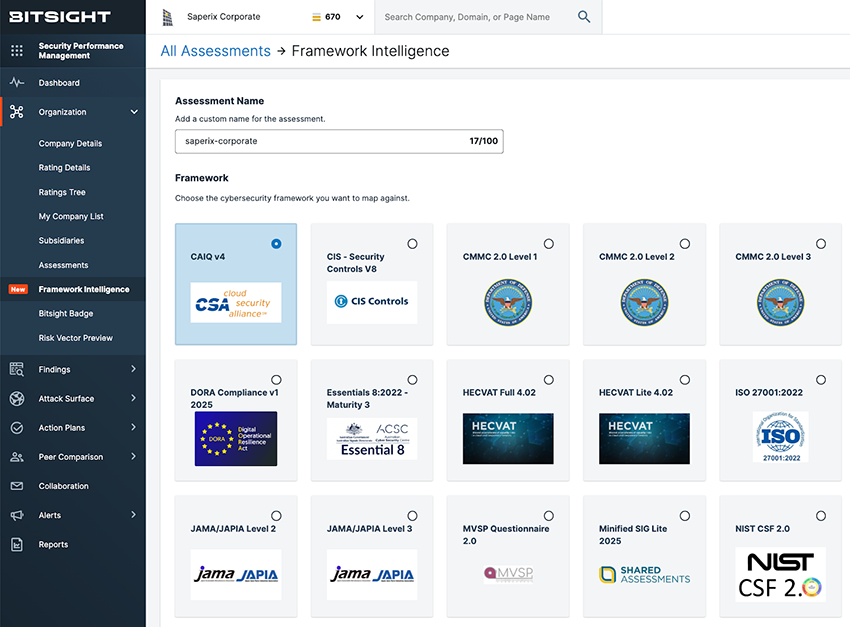
Task: Open the 670 rating dropdown
Action: tap(359, 17)
